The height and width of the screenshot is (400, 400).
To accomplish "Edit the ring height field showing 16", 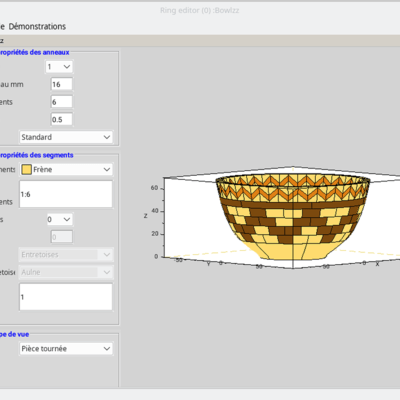I will coord(62,84).
